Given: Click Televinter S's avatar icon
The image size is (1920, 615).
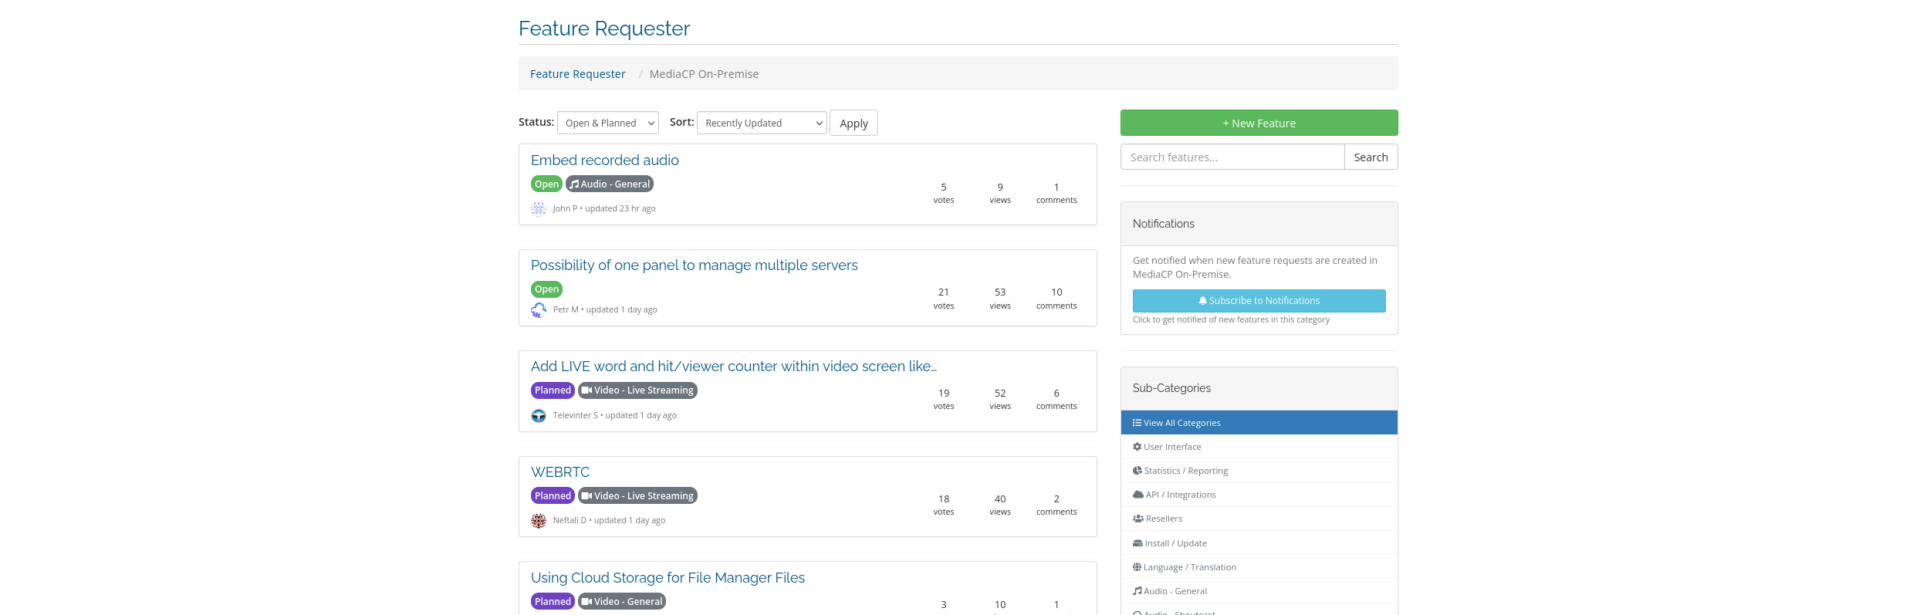Looking at the screenshot, I should coord(538,416).
